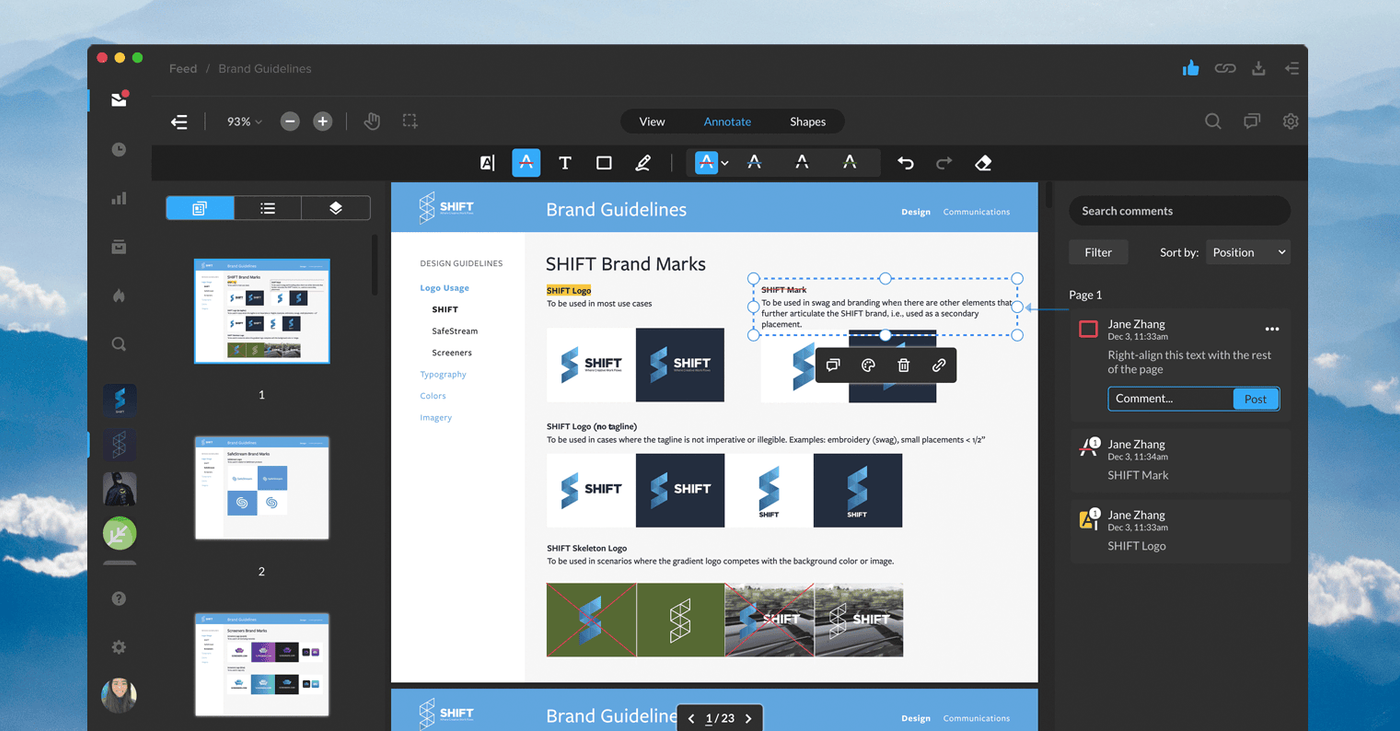Select page 1 thumbnail
Screen dimensions: 1400x731
[x=262, y=311]
